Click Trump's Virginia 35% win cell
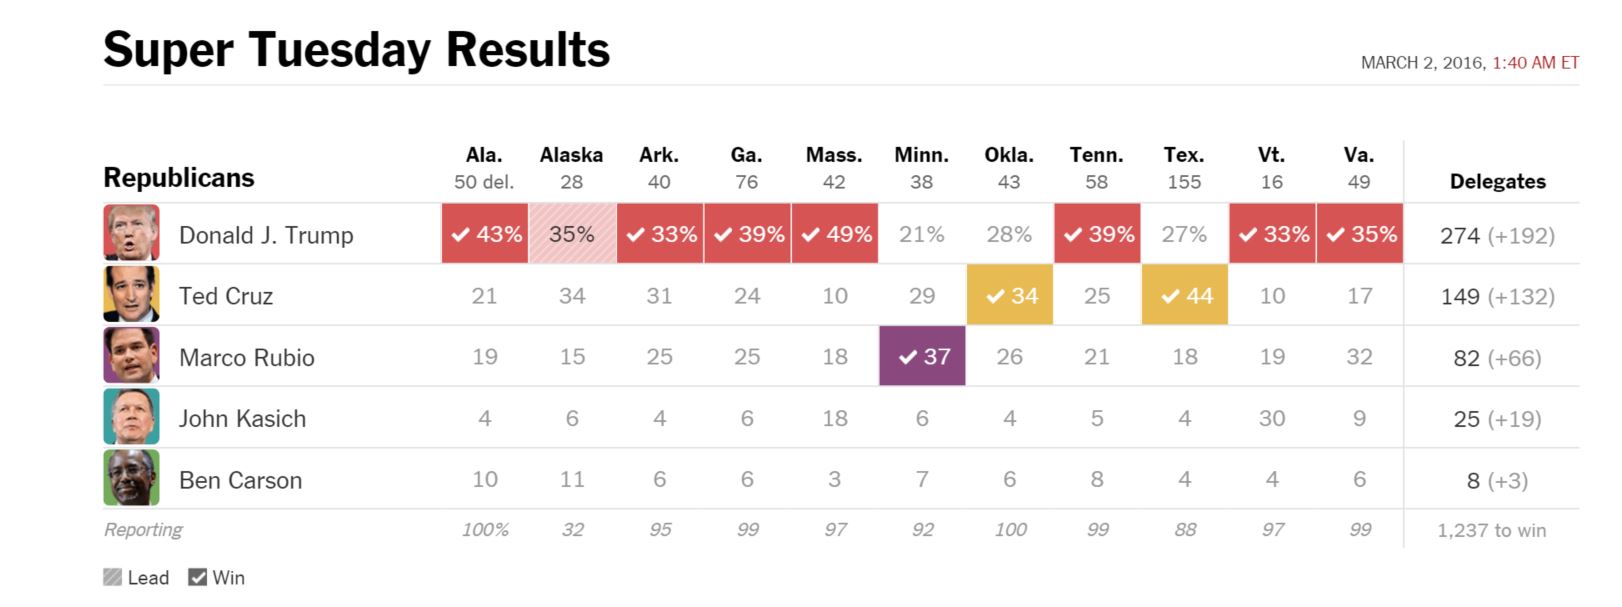 [1360, 234]
